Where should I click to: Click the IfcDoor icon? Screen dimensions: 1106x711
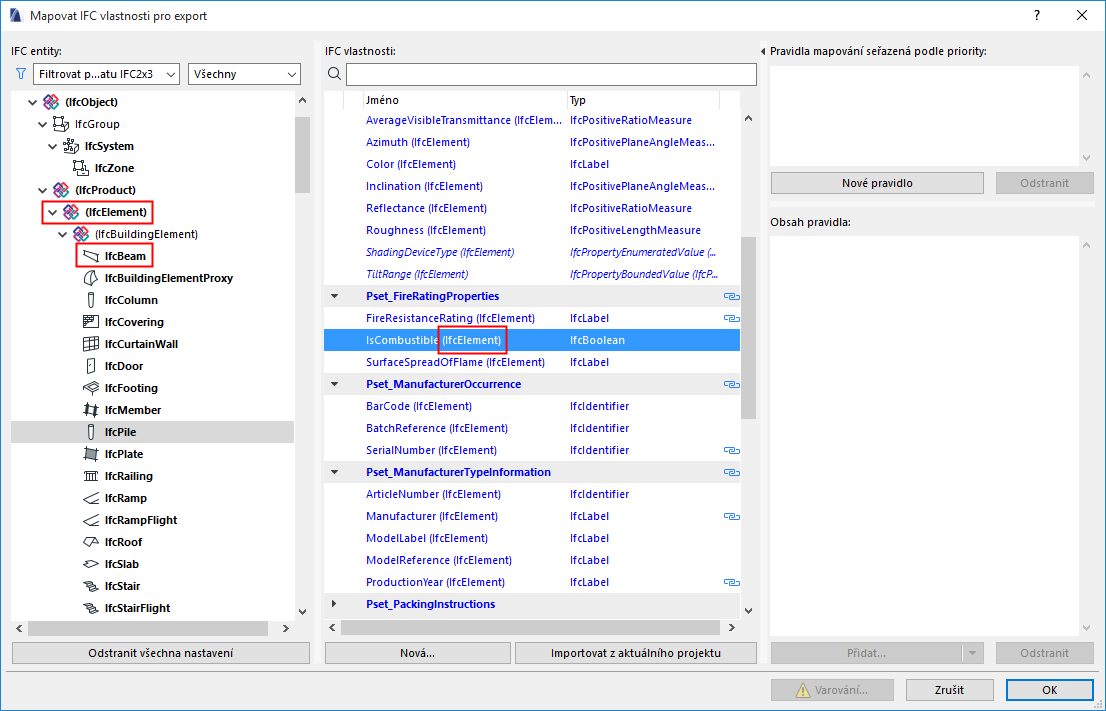point(91,366)
